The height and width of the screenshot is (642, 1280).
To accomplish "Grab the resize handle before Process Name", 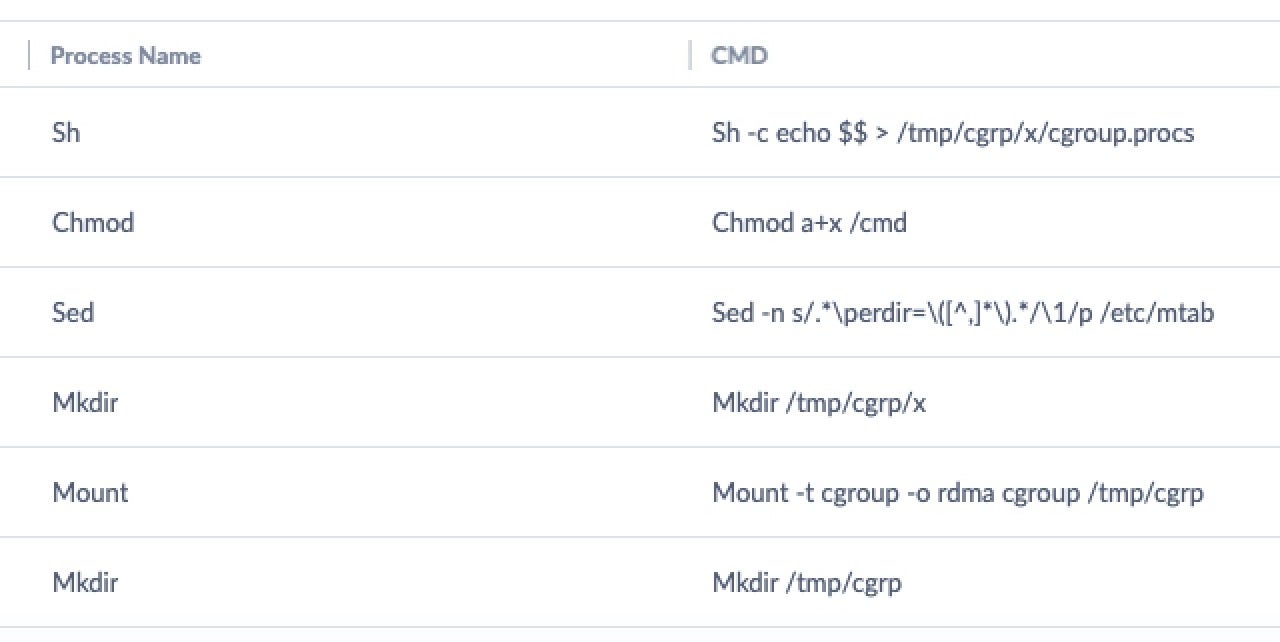I will [x=29, y=55].
